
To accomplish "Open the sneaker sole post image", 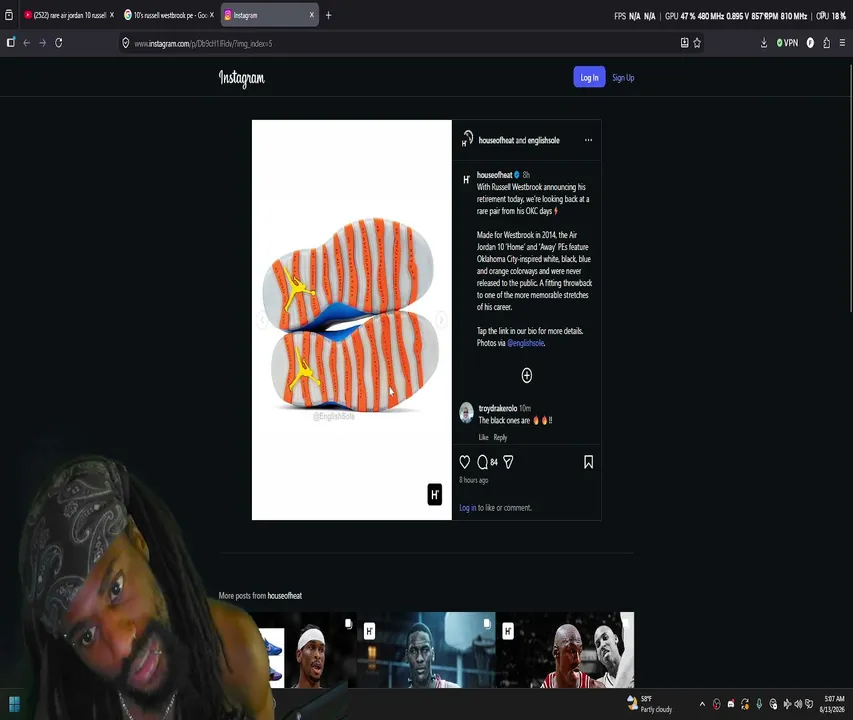I will [351, 320].
